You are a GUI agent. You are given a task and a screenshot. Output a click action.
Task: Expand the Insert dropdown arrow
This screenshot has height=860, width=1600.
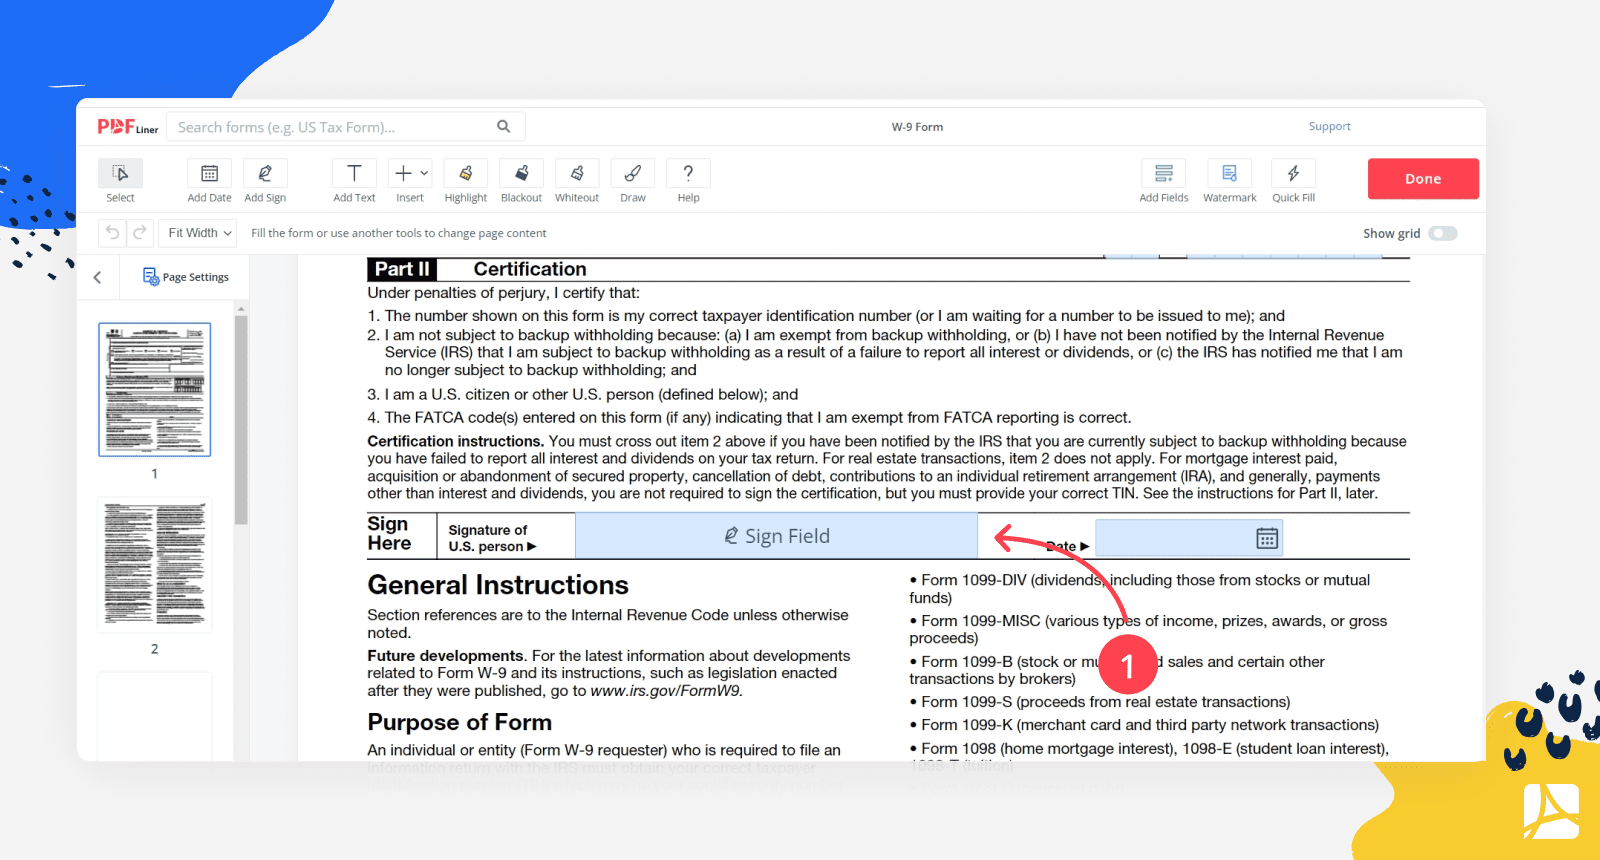coord(424,173)
